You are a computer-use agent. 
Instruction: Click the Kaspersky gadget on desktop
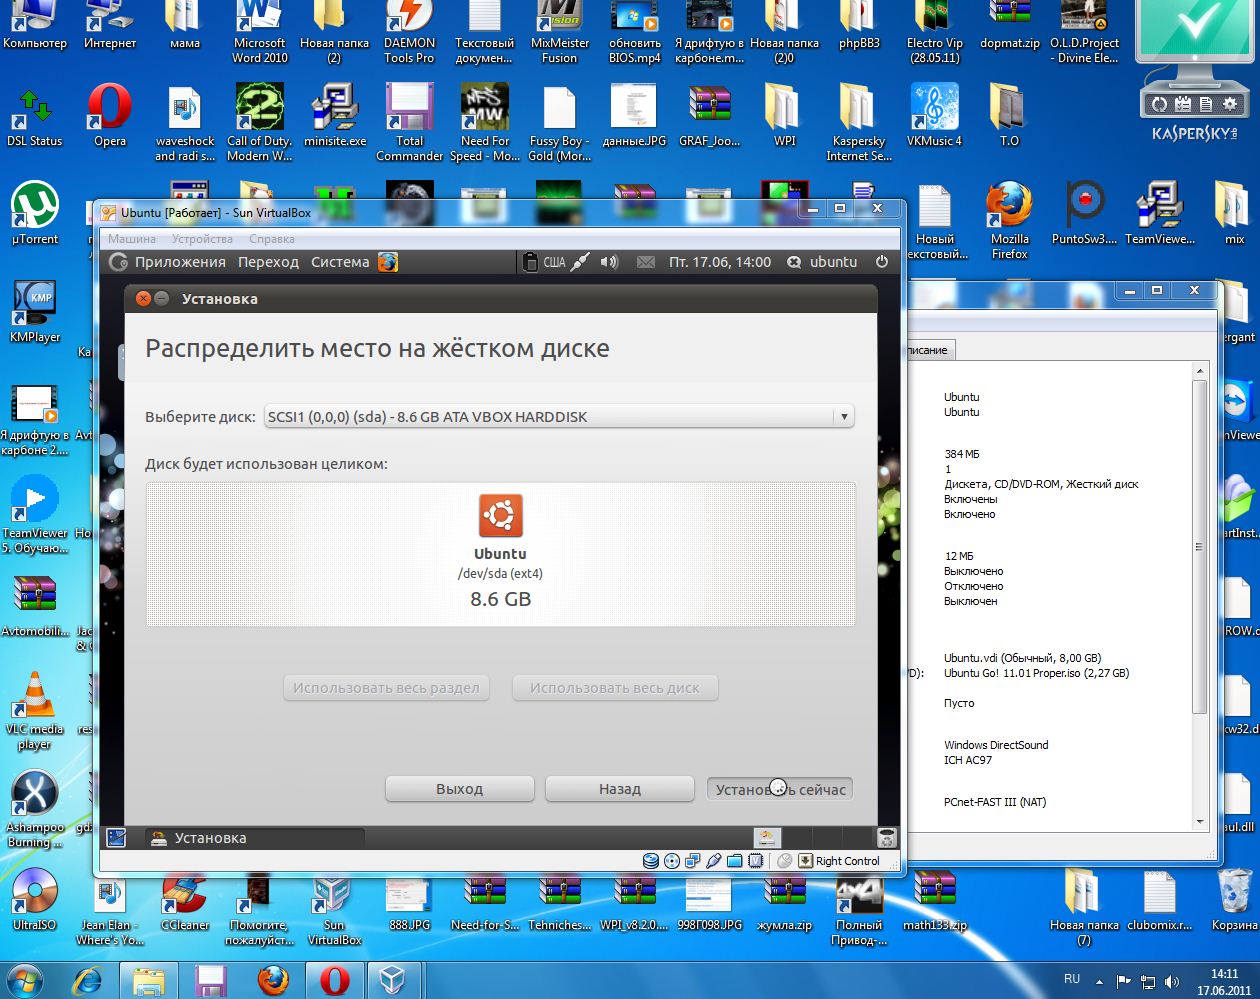[1193, 70]
